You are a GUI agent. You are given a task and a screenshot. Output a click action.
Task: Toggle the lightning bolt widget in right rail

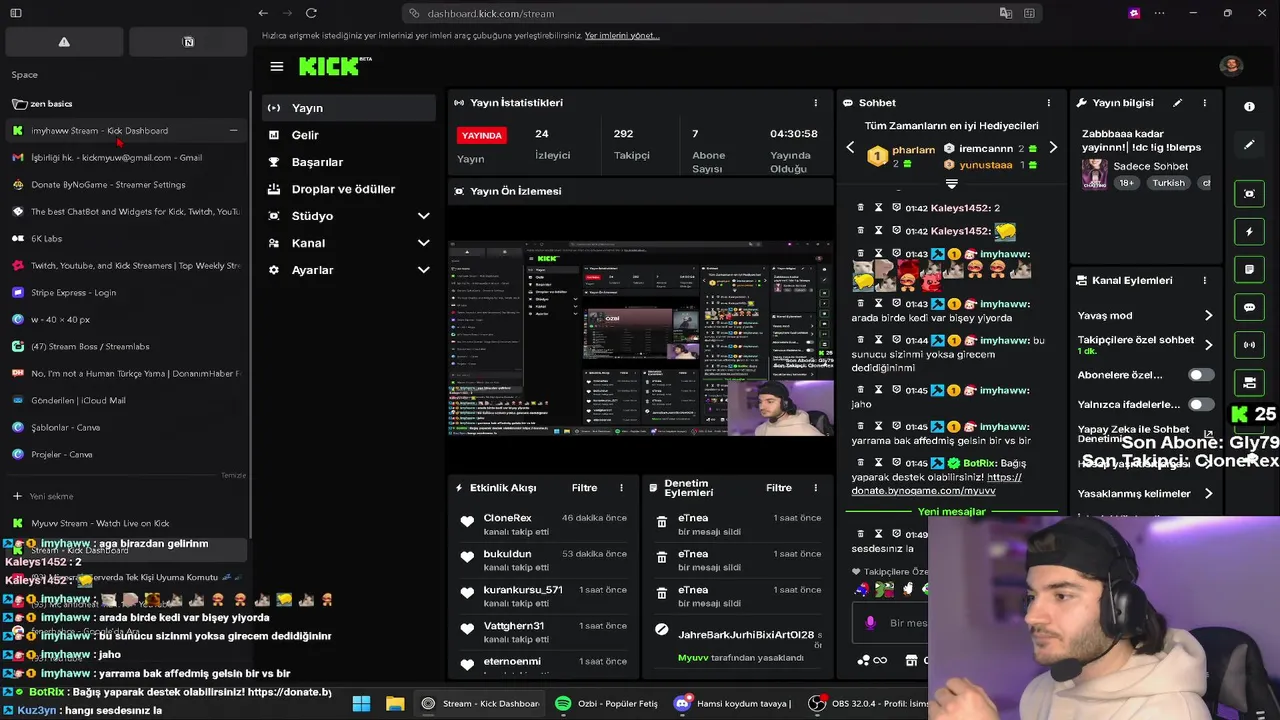pos(1249,232)
